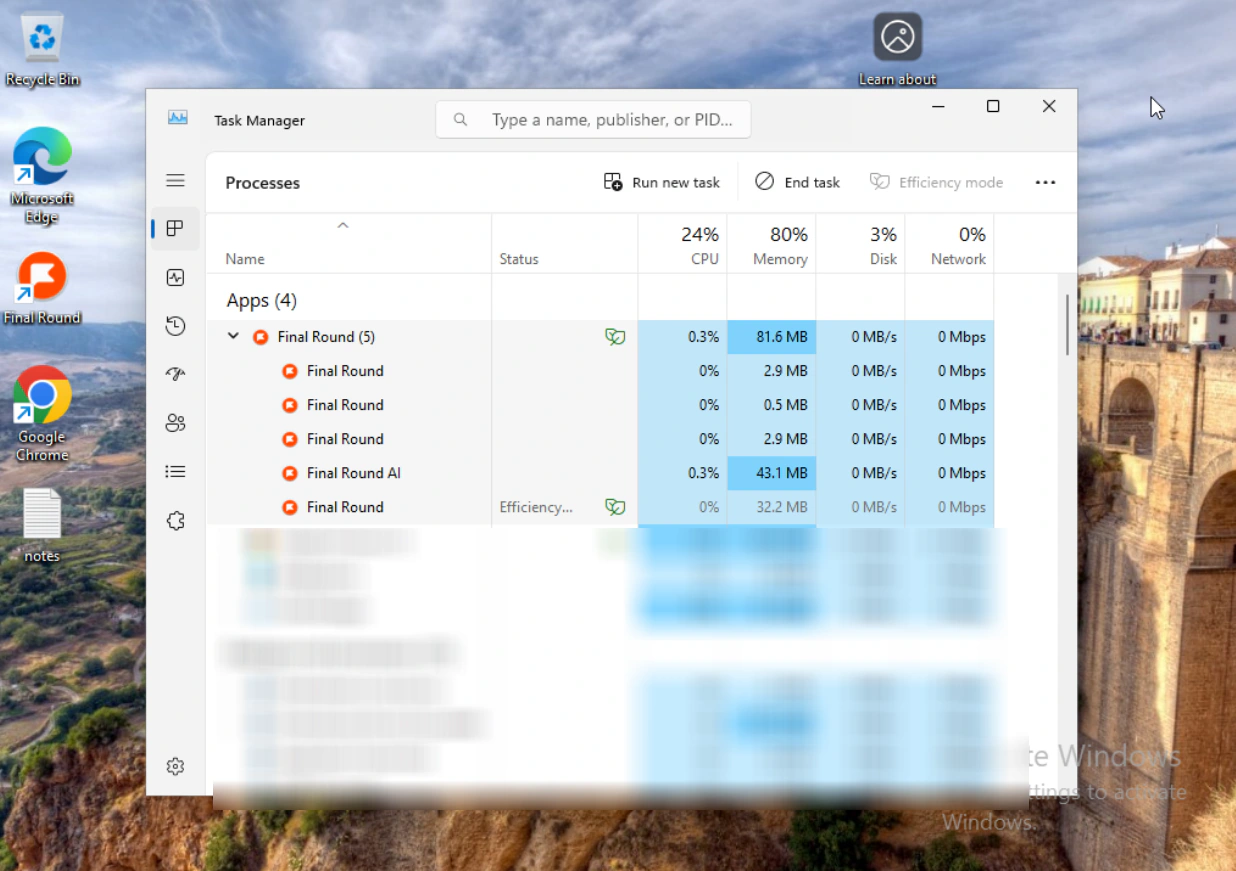Click the 0.3% CPU cell of Final Round AI
Viewport: 1236px width, 871px height.
(682, 473)
